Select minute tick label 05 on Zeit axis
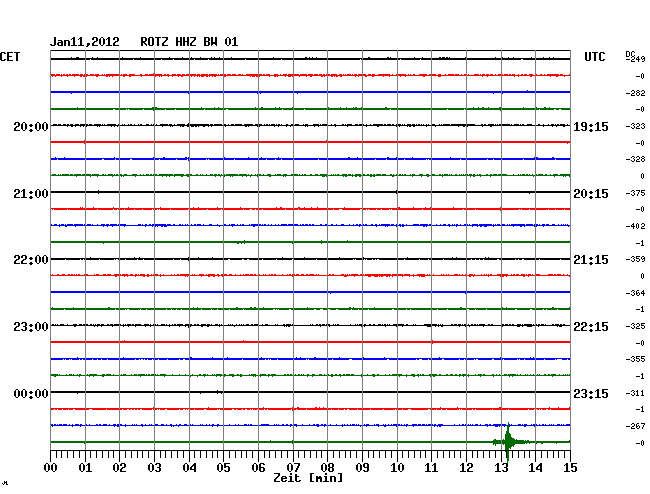 click(x=223, y=468)
